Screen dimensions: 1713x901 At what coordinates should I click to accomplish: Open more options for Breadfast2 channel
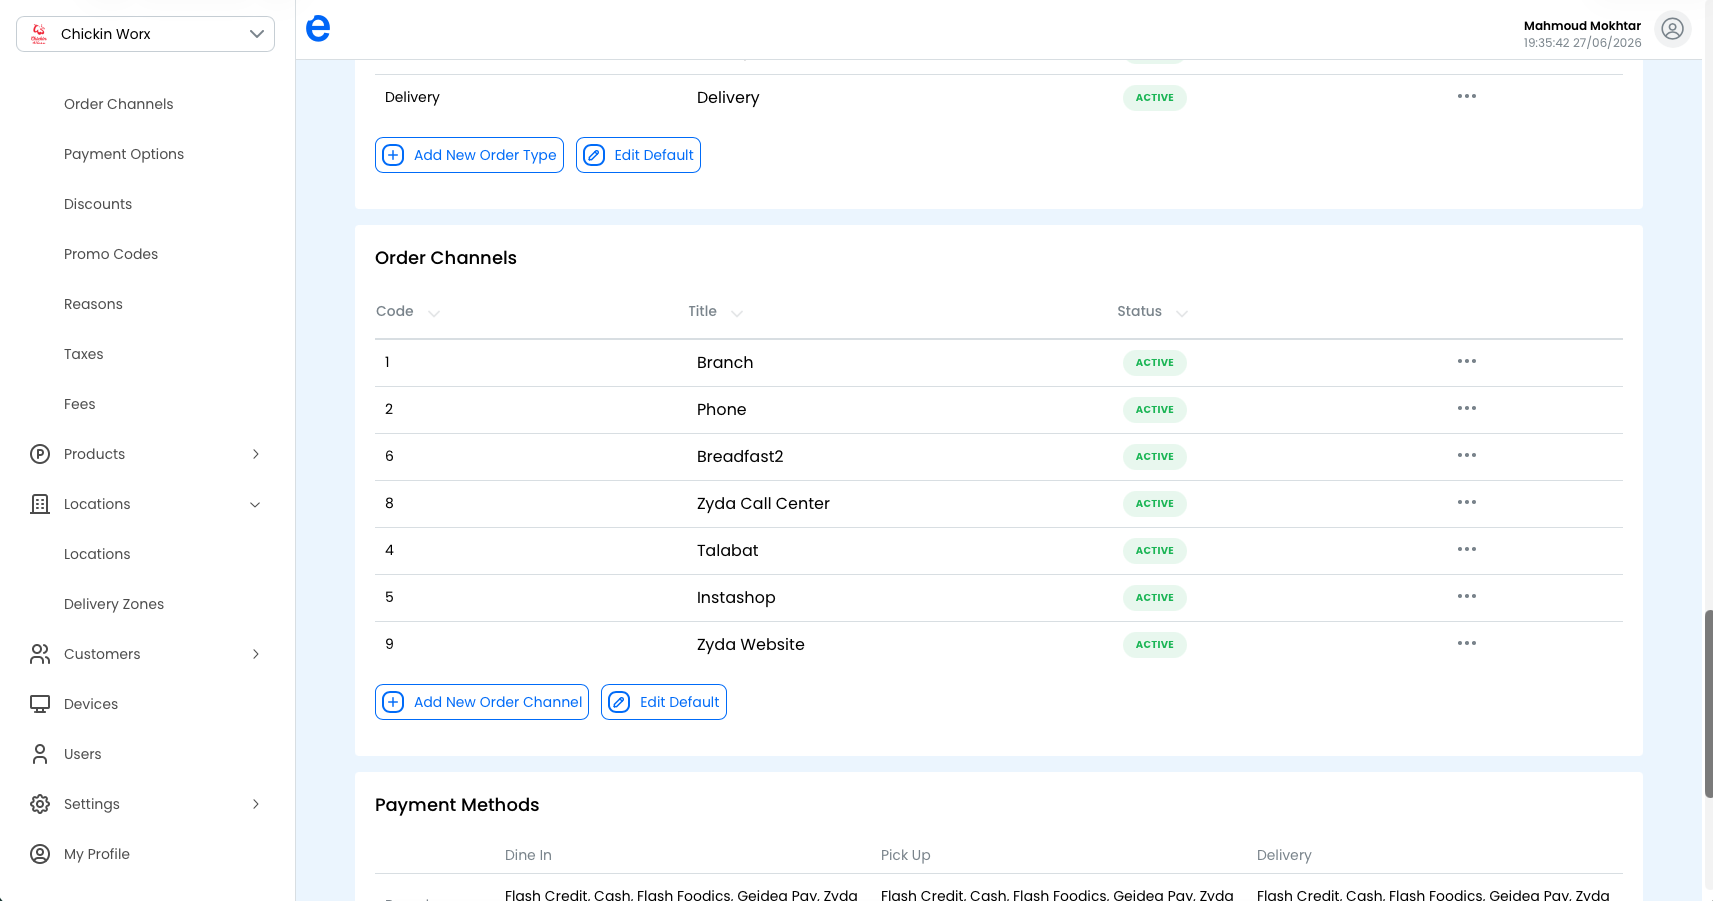click(1467, 455)
